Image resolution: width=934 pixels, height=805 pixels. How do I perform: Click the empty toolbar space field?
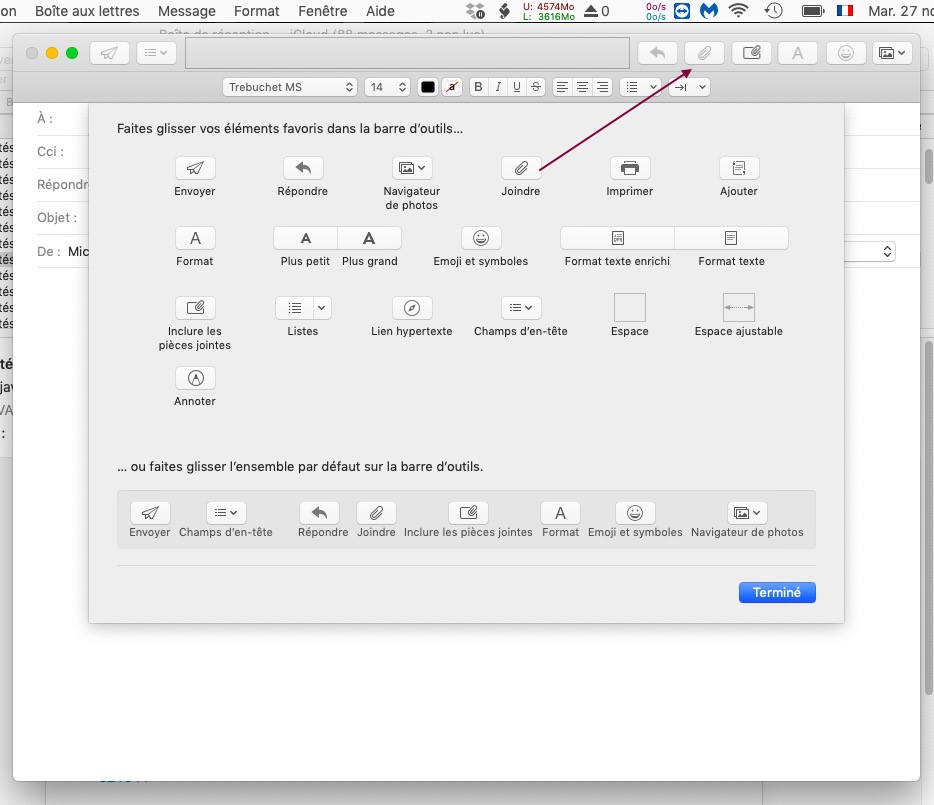407,53
